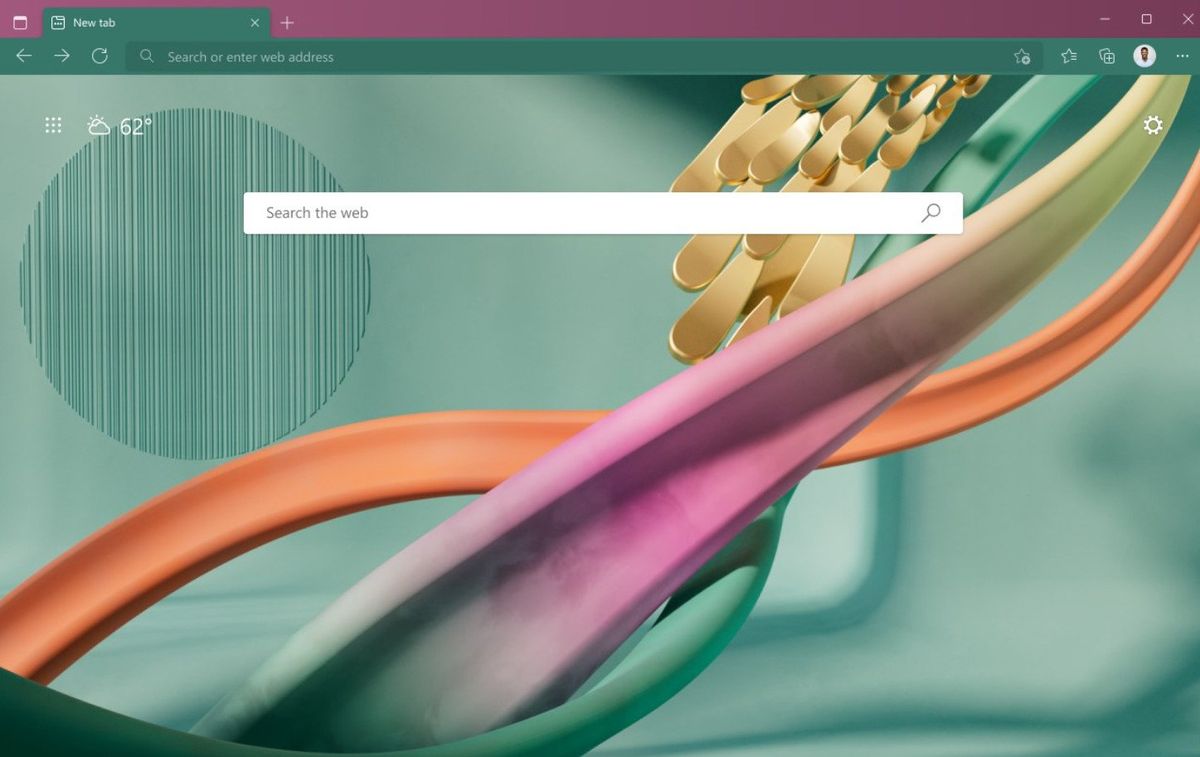Open the Collections panel
This screenshot has height=757, width=1200.
(x=1107, y=56)
